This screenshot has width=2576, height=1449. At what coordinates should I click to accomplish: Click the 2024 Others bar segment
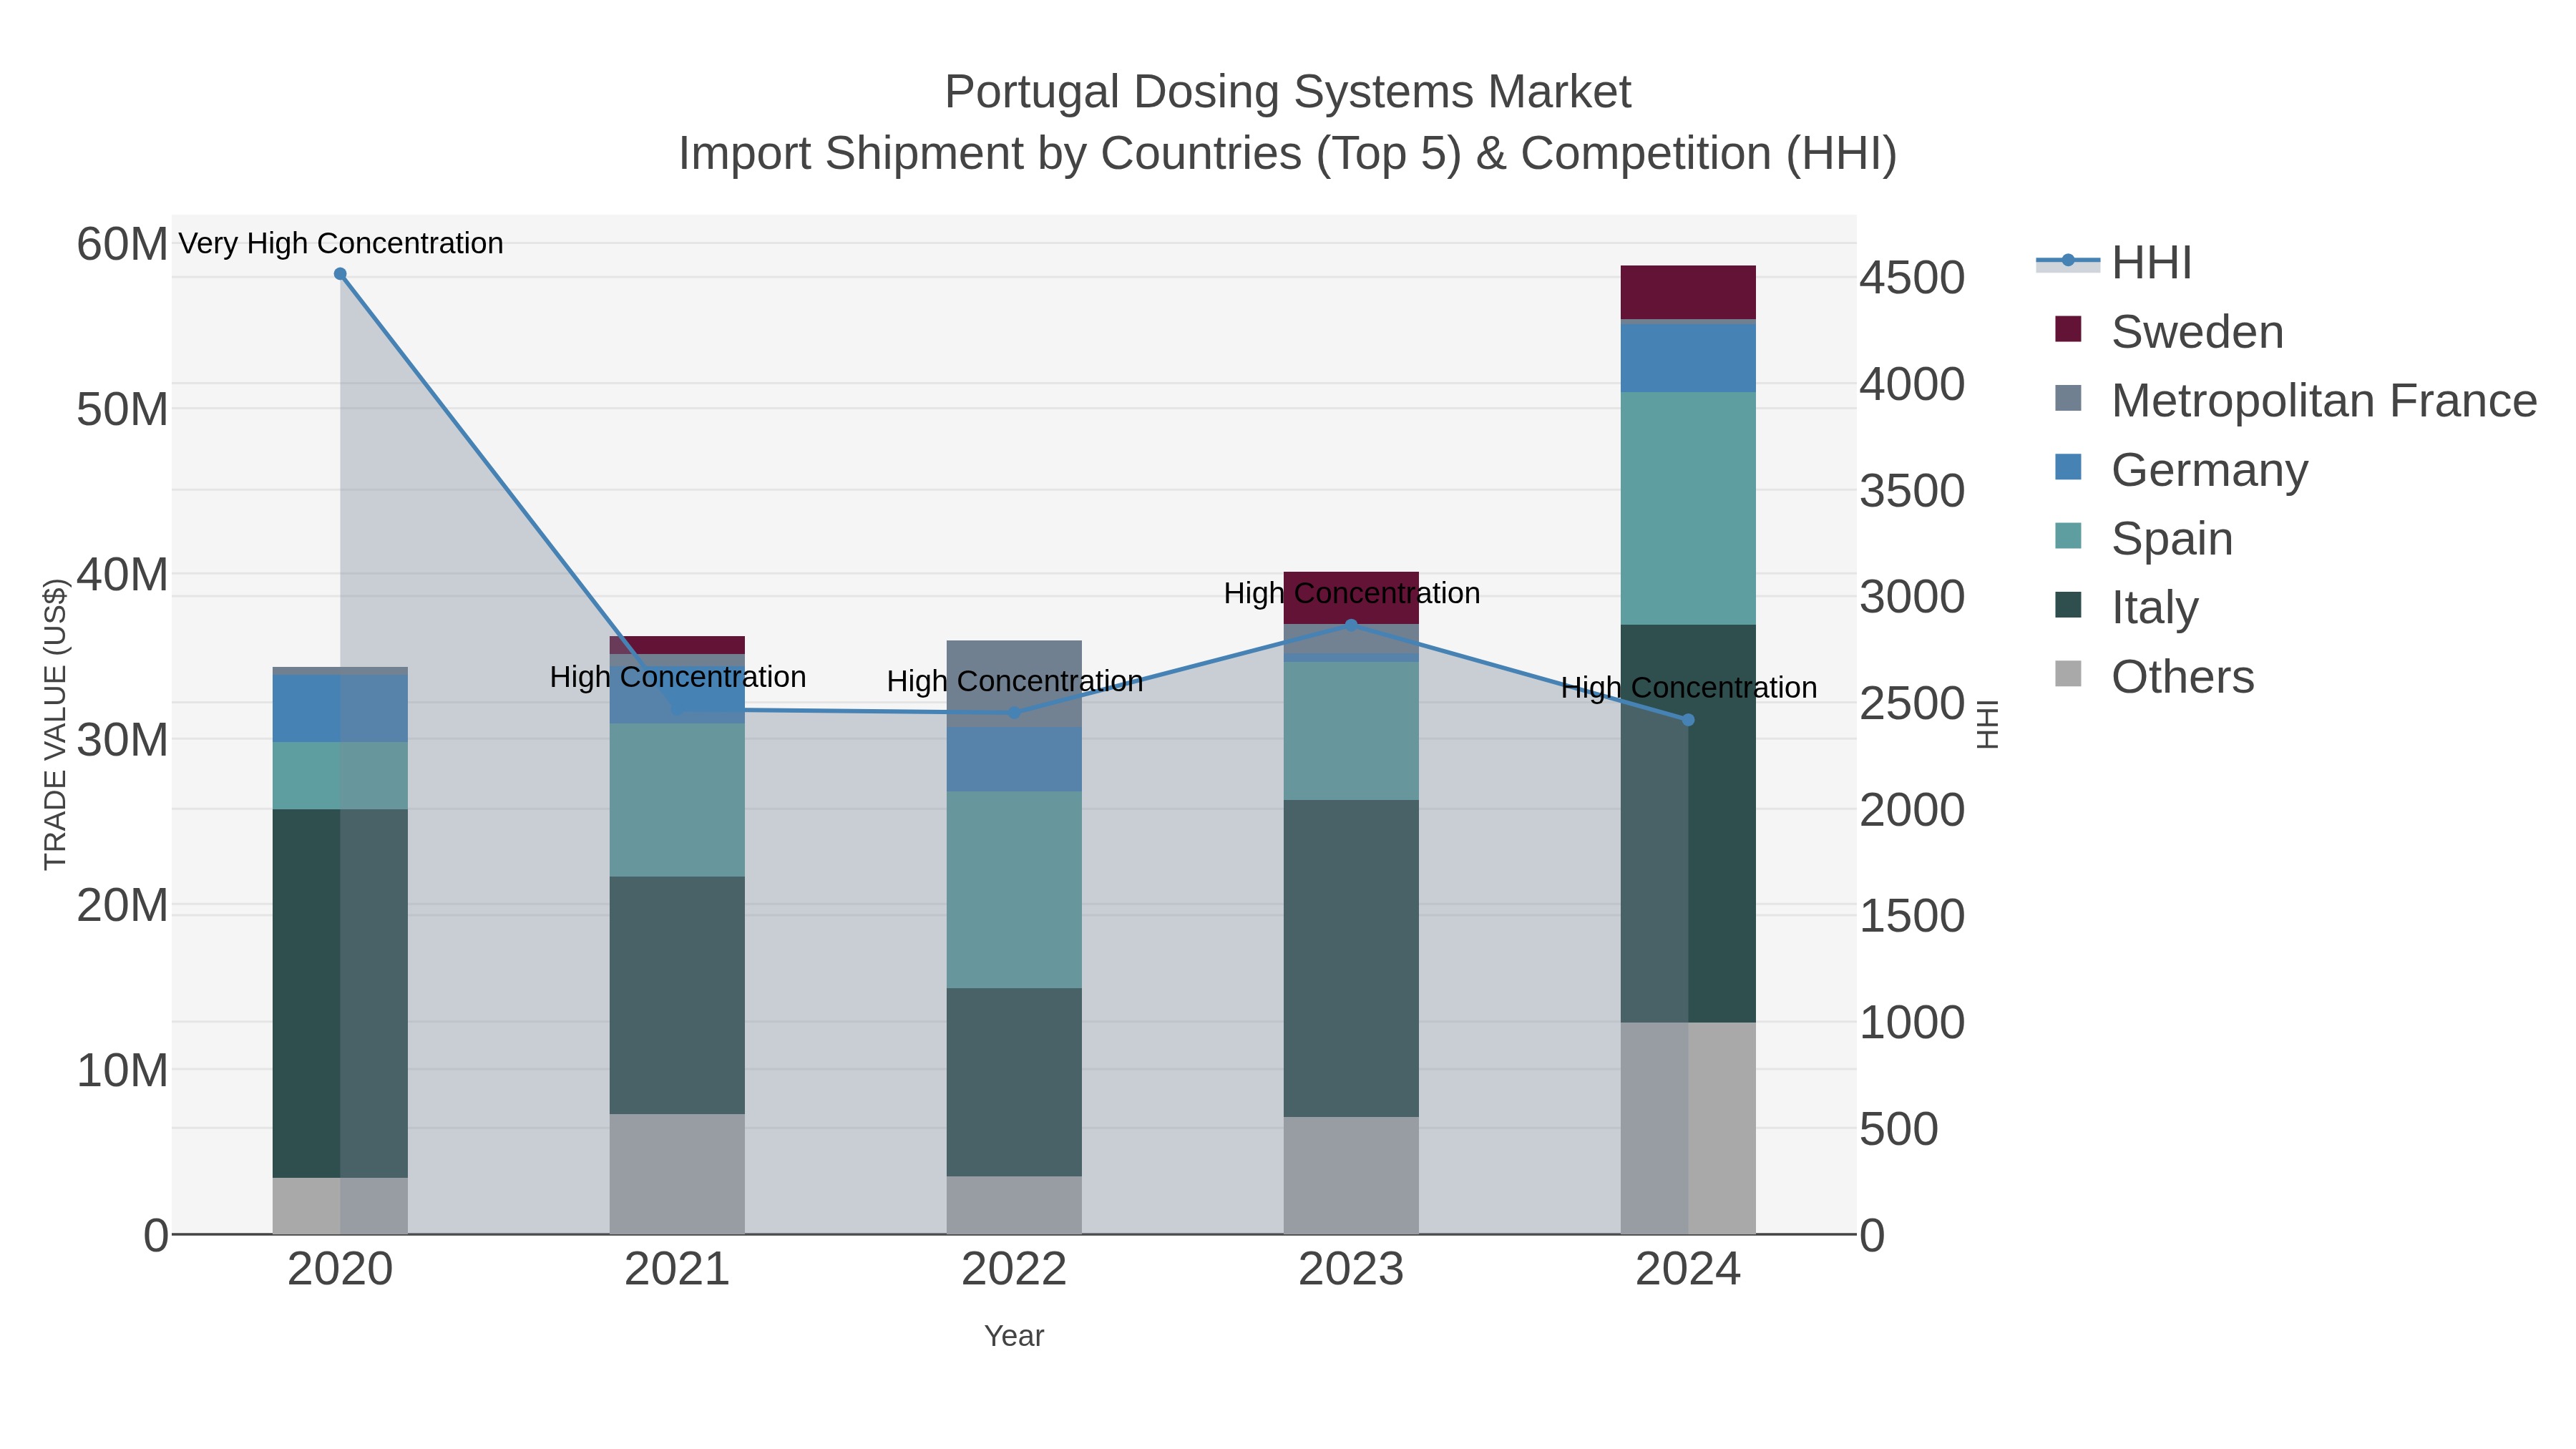1688,1128
